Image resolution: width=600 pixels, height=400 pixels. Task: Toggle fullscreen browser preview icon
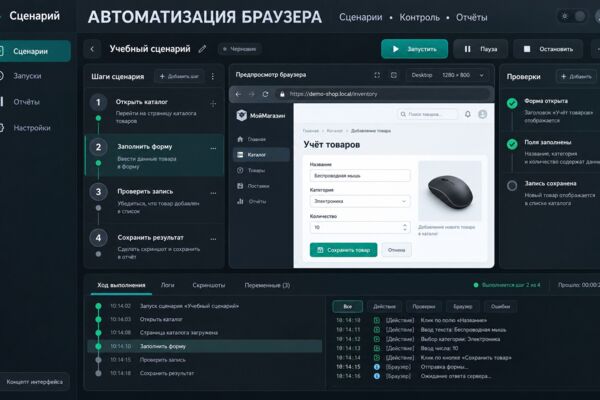[x=377, y=75]
